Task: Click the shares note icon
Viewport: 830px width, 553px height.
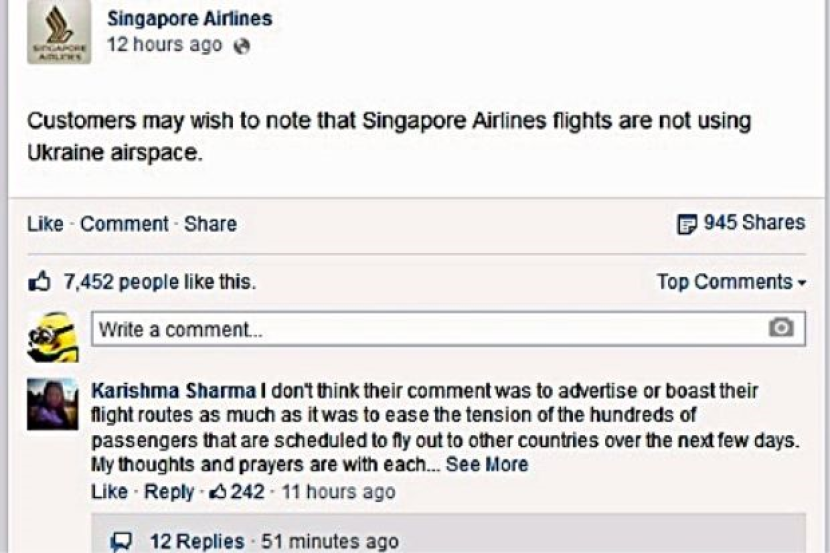Action: pyautogui.click(x=686, y=224)
